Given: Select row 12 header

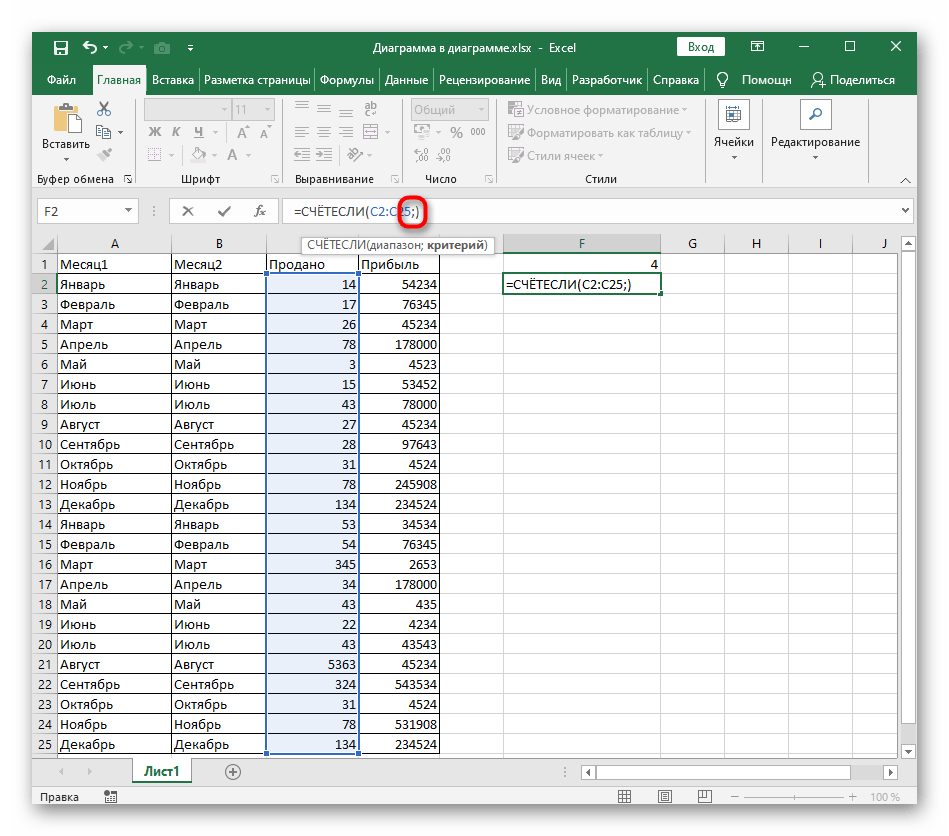Looking at the screenshot, I should (45, 484).
